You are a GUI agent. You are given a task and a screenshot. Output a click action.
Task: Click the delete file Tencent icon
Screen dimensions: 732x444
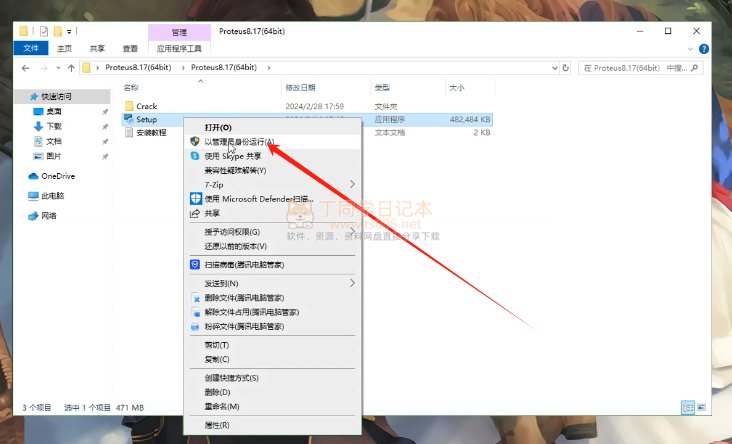(196, 298)
